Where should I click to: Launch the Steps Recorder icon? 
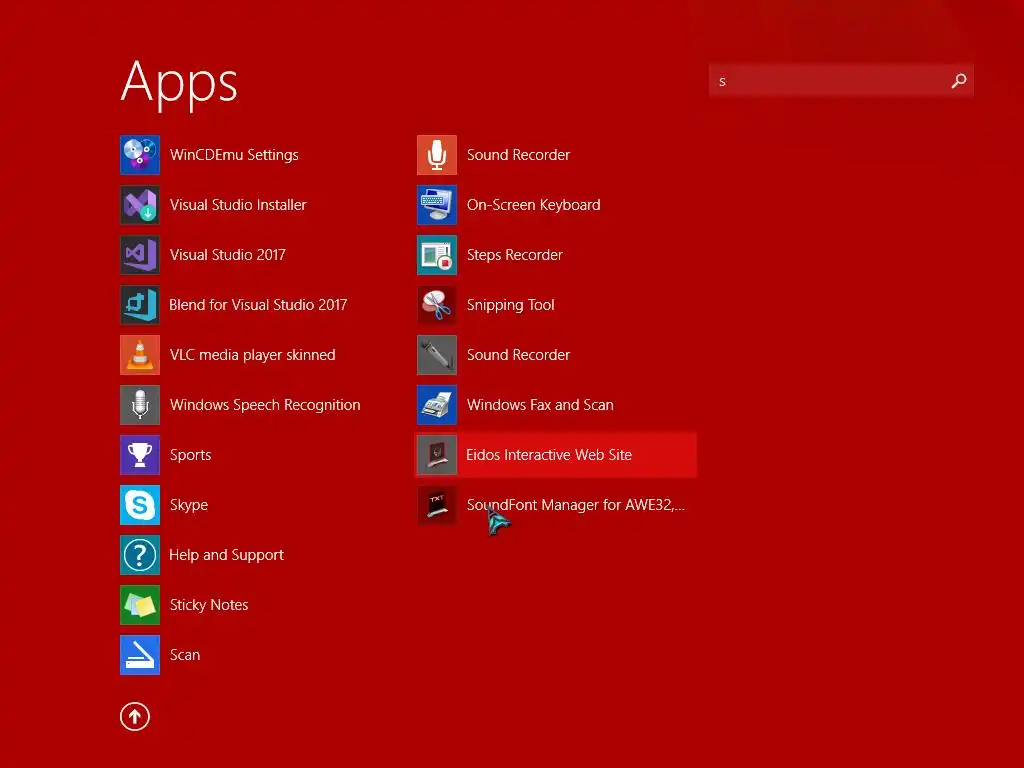(437, 255)
